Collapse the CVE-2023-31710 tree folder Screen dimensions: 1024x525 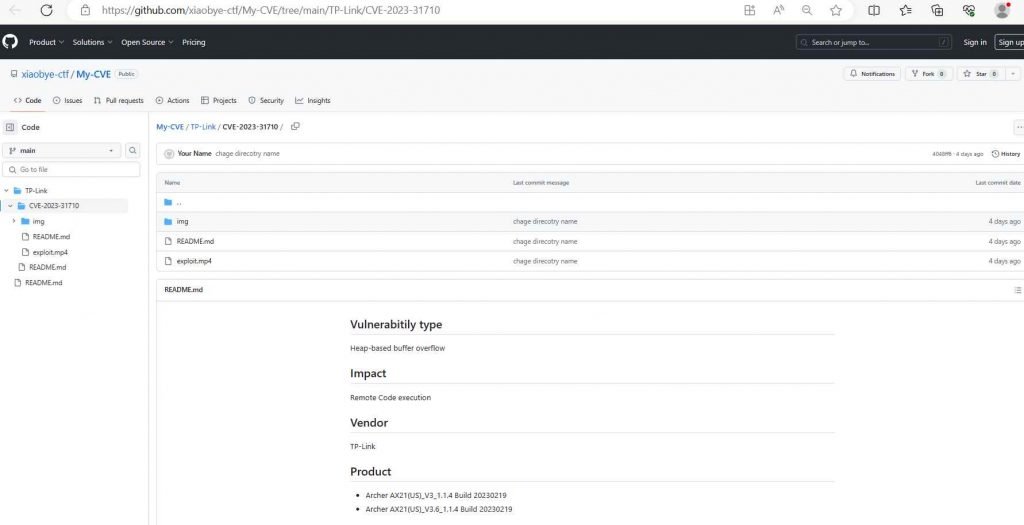(10, 206)
